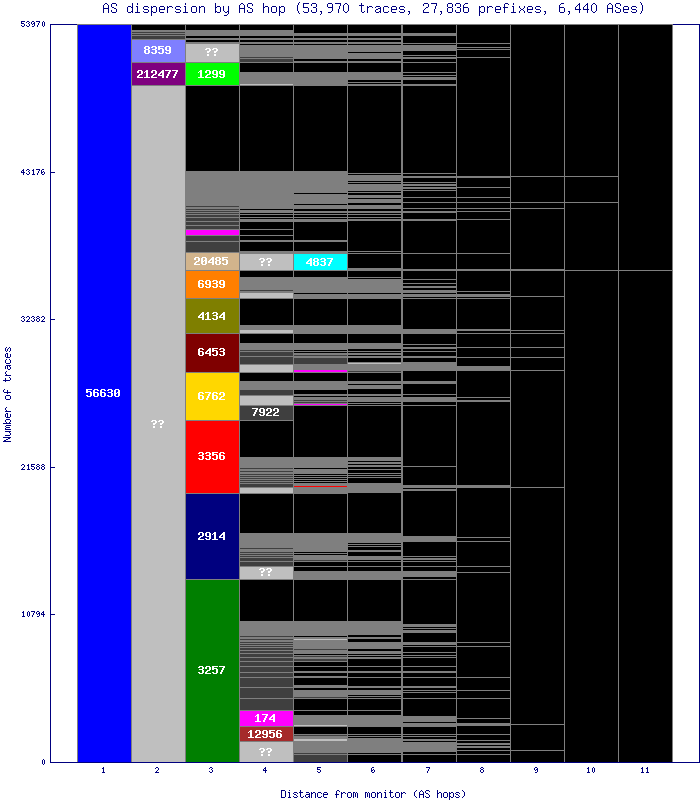
Task: Click the light blue 8359 block
Action: coord(158,50)
